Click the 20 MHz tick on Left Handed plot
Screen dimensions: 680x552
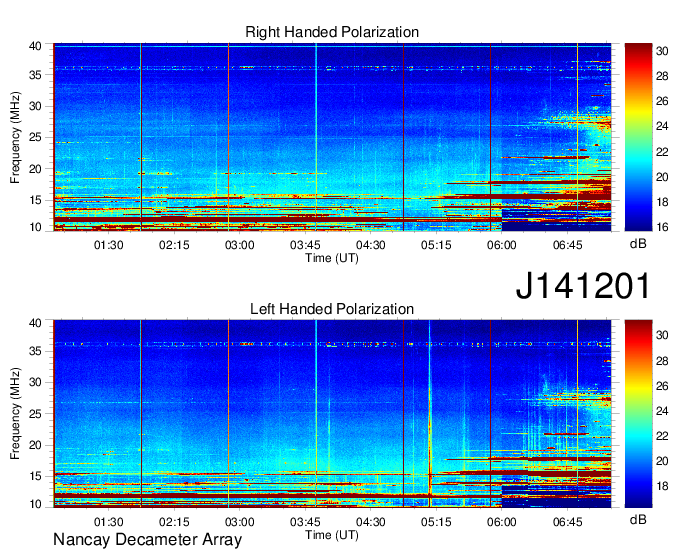[35, 445]
